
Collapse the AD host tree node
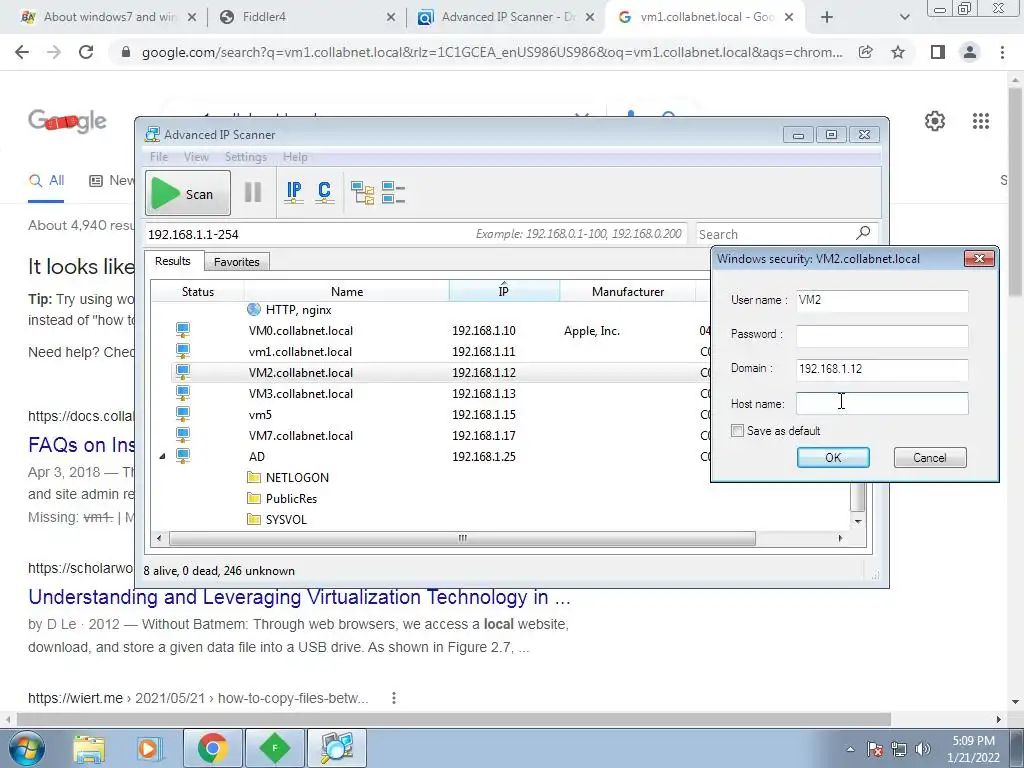[162, 456]
